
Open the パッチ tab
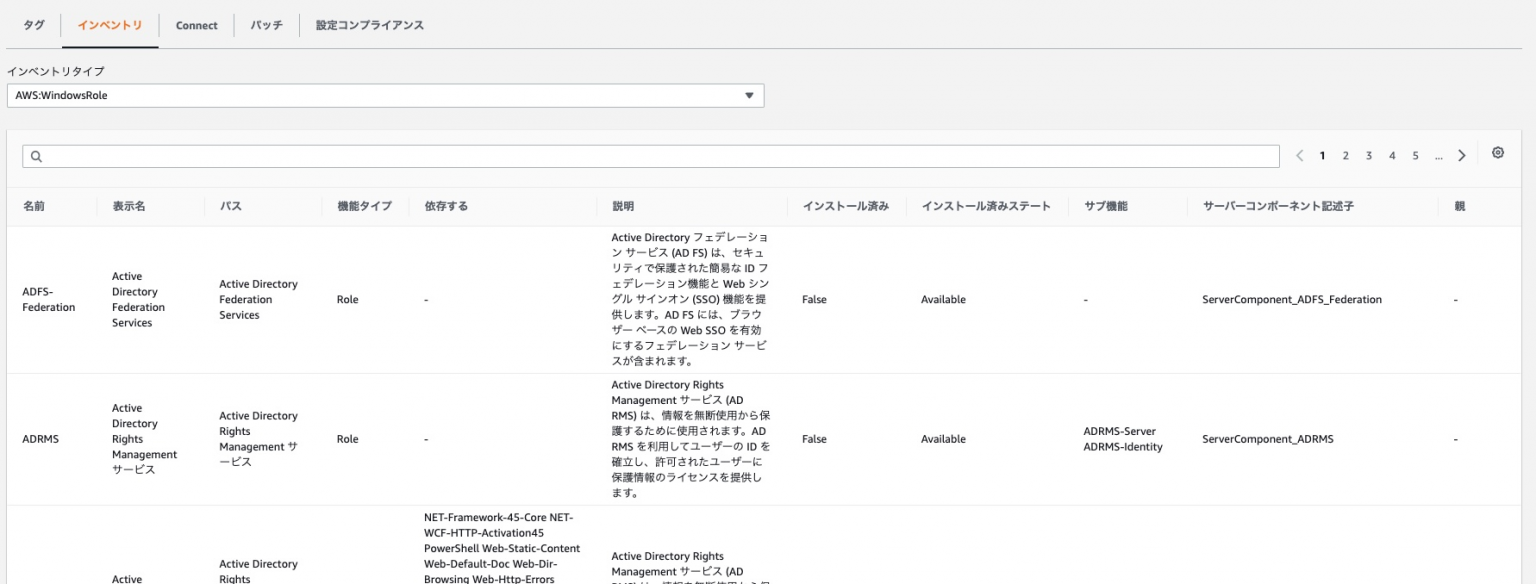pos(266,25)
